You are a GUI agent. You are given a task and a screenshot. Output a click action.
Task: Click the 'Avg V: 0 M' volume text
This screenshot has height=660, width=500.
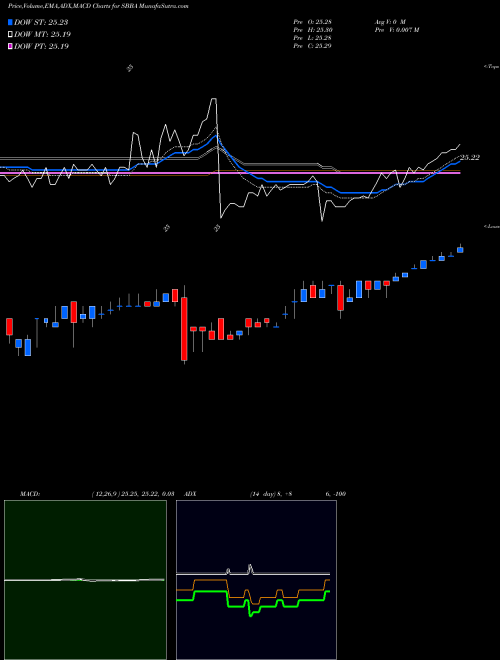click(x=389, y=21)
